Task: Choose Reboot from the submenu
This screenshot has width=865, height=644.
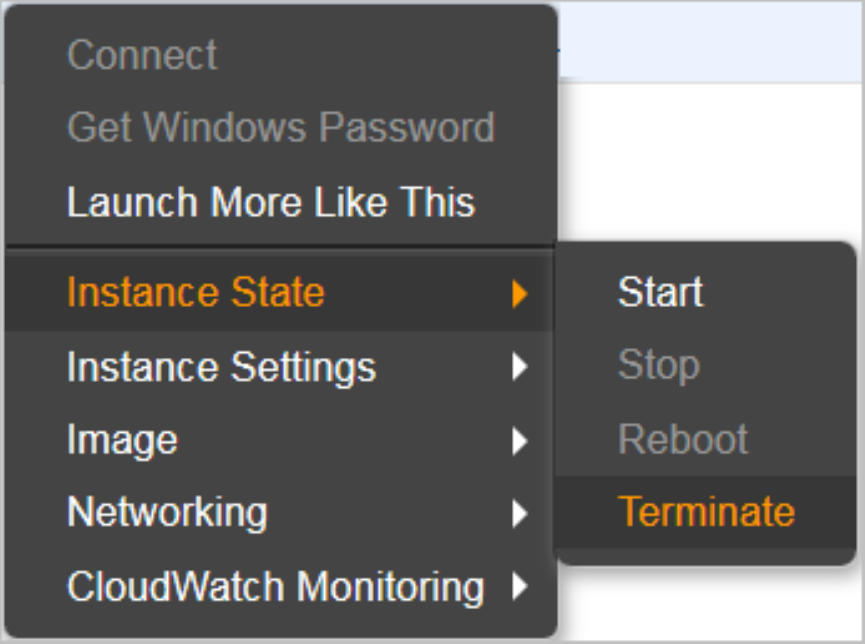Action: [683, 439]
